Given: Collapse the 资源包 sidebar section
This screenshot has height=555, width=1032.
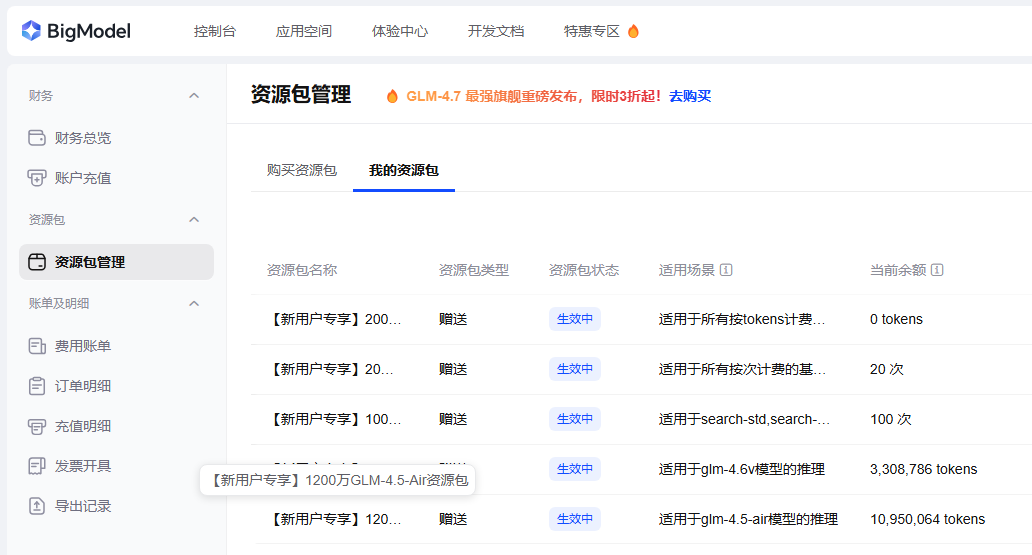Looking at the screenshot, I should (x=194, y=220).
